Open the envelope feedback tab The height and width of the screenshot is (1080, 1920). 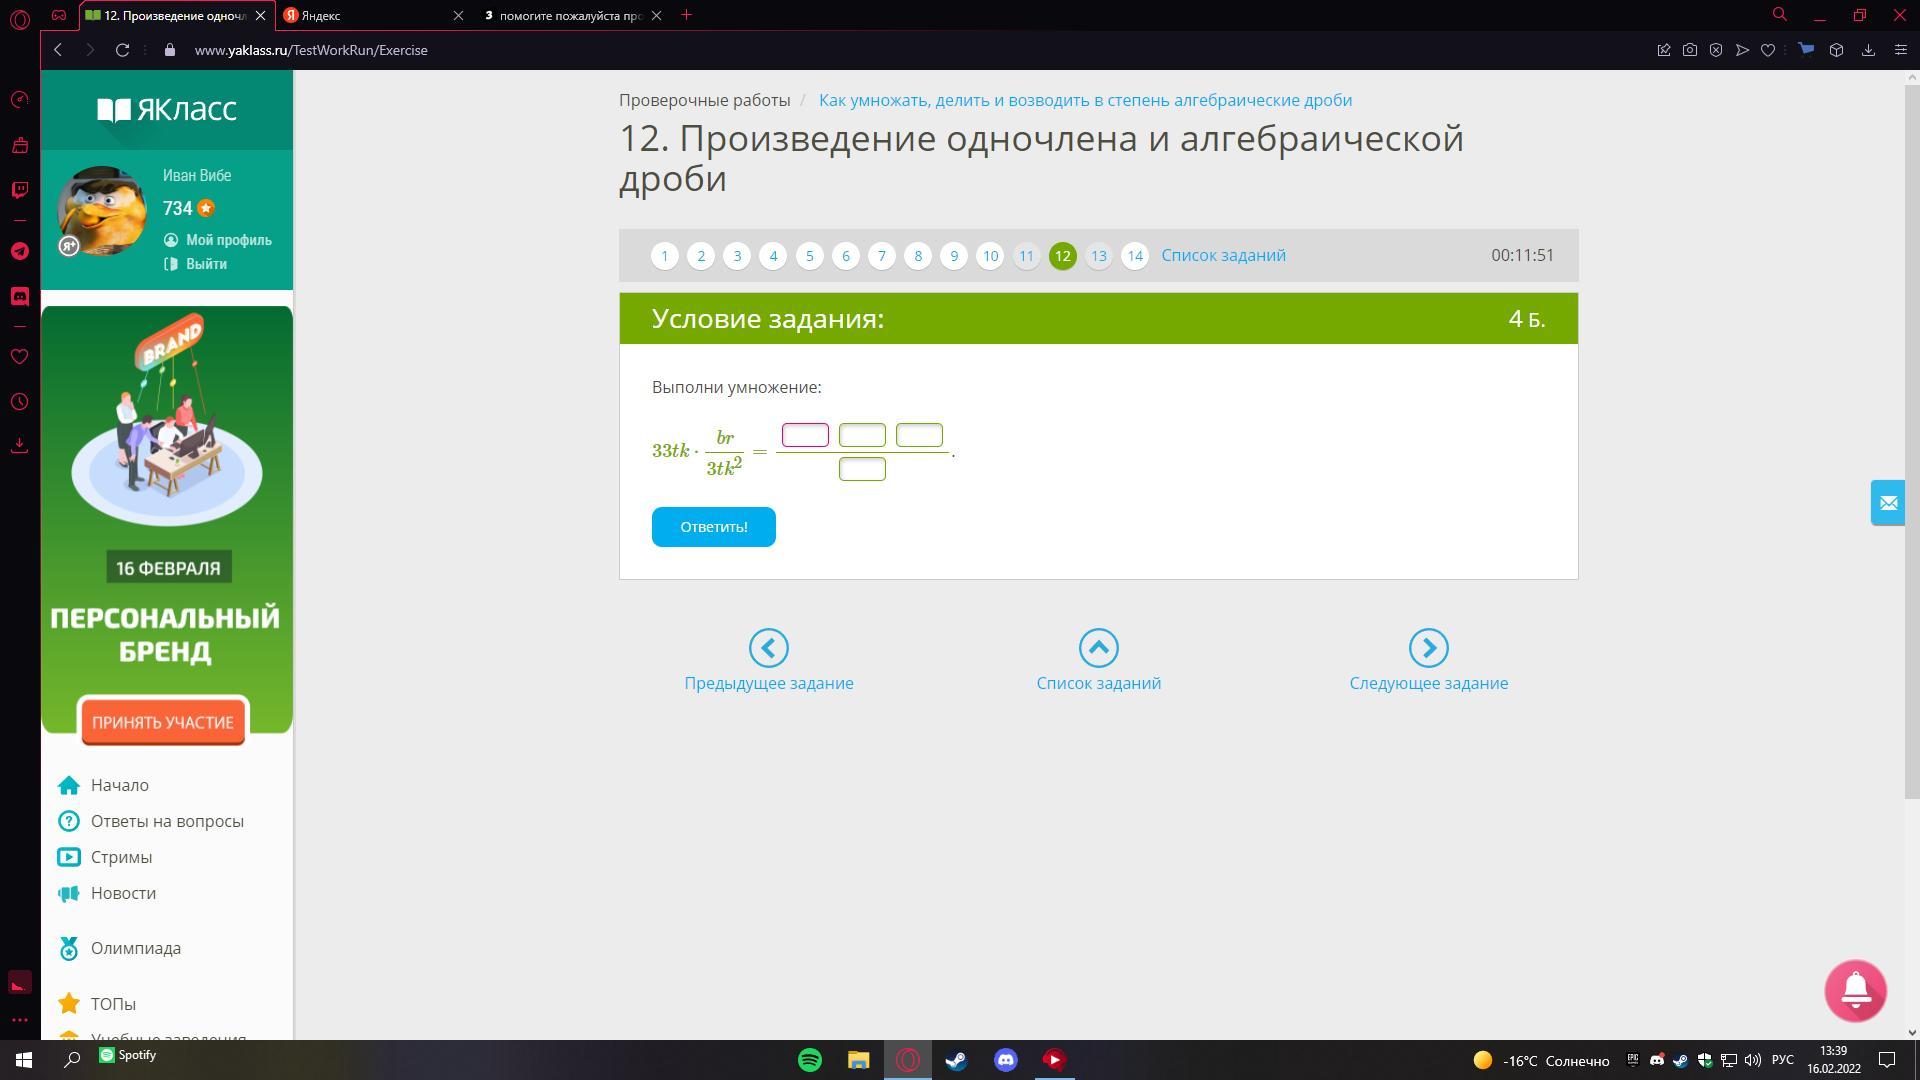tap(1887, 503)
